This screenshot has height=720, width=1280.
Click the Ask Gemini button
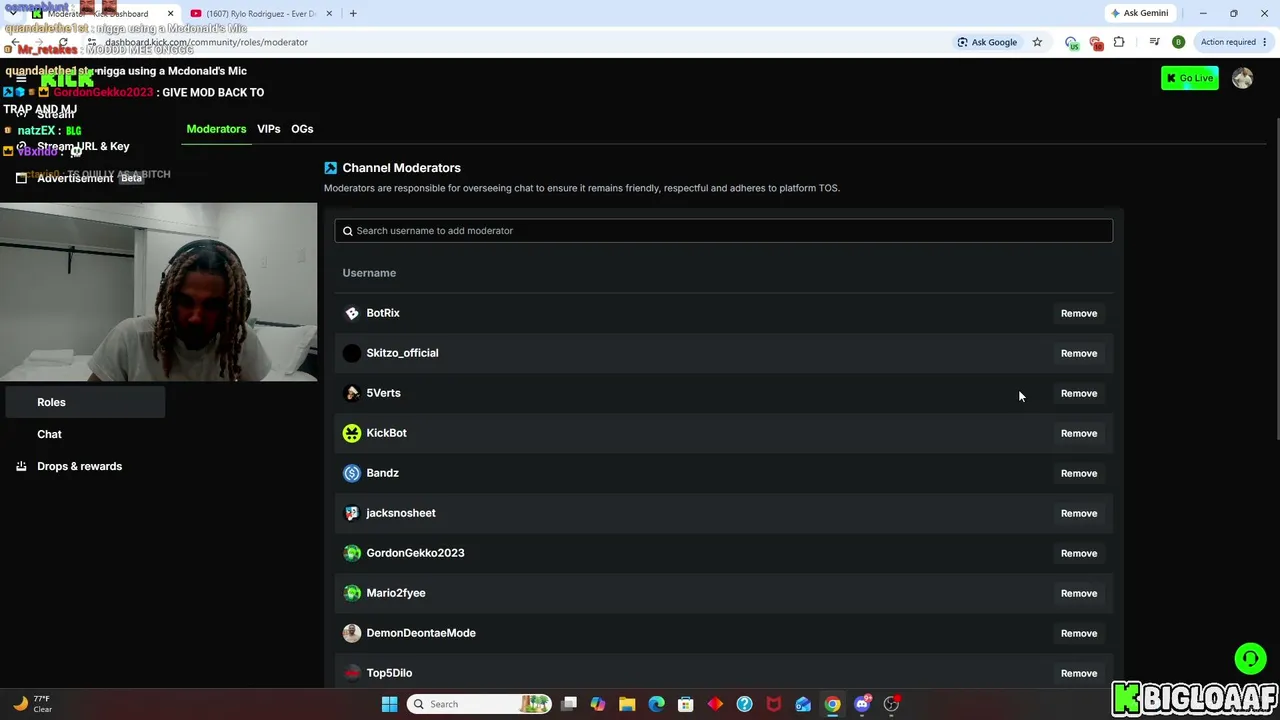click(1139, 13)
